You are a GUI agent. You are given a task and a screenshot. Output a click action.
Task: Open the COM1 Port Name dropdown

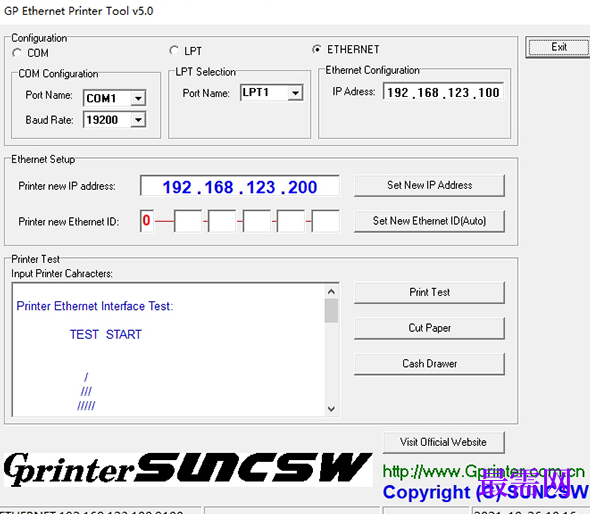[138, 98]
